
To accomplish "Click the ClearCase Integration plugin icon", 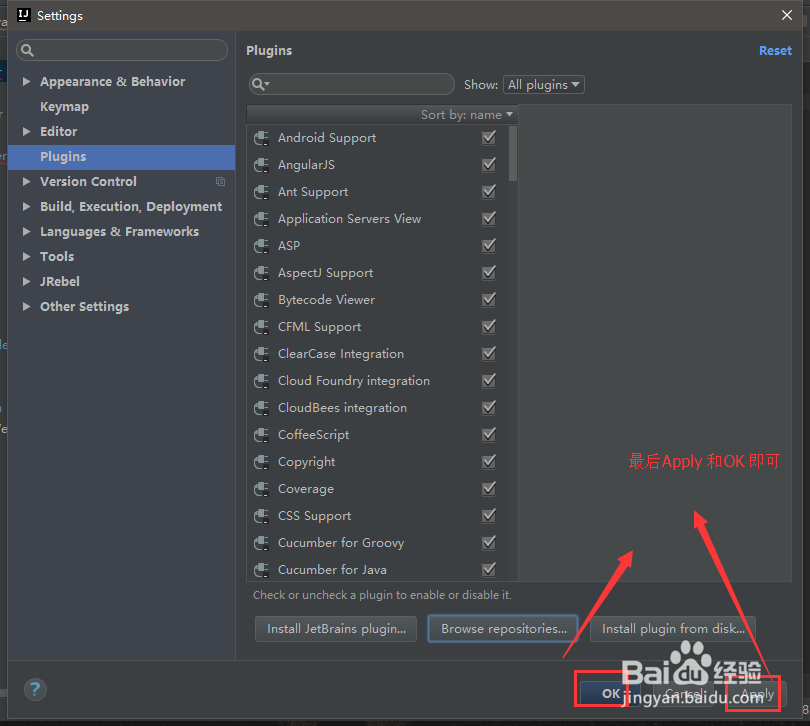I will point(261,354).
